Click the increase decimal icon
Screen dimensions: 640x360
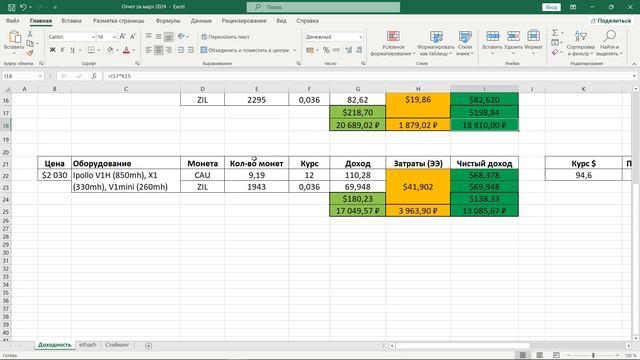[349, 50]
